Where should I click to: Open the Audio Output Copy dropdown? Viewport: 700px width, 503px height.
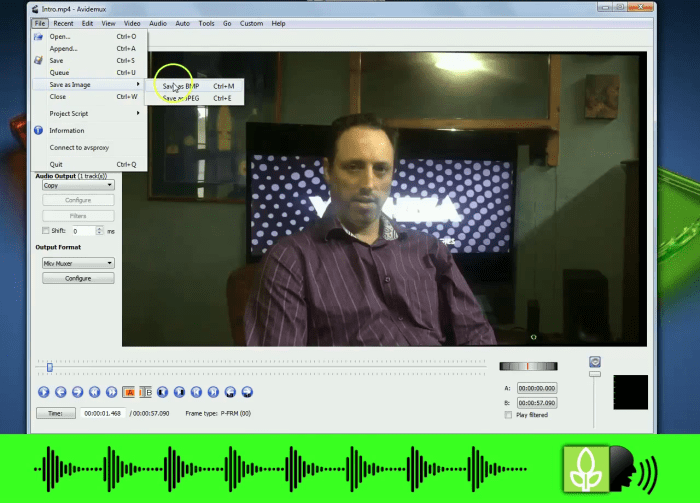pyautogui.click(x=77, y=185)
